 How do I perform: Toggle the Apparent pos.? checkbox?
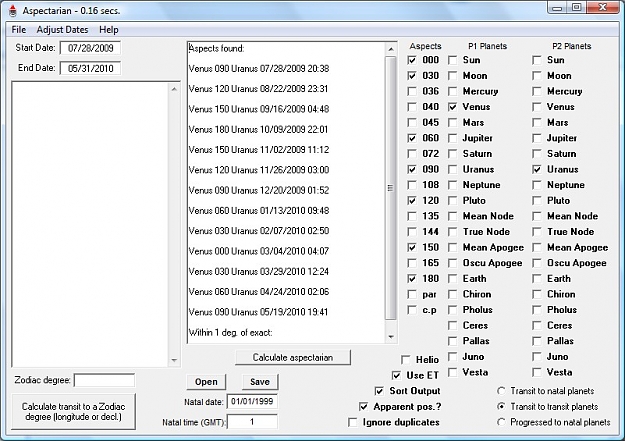click(x=363, y=407)
